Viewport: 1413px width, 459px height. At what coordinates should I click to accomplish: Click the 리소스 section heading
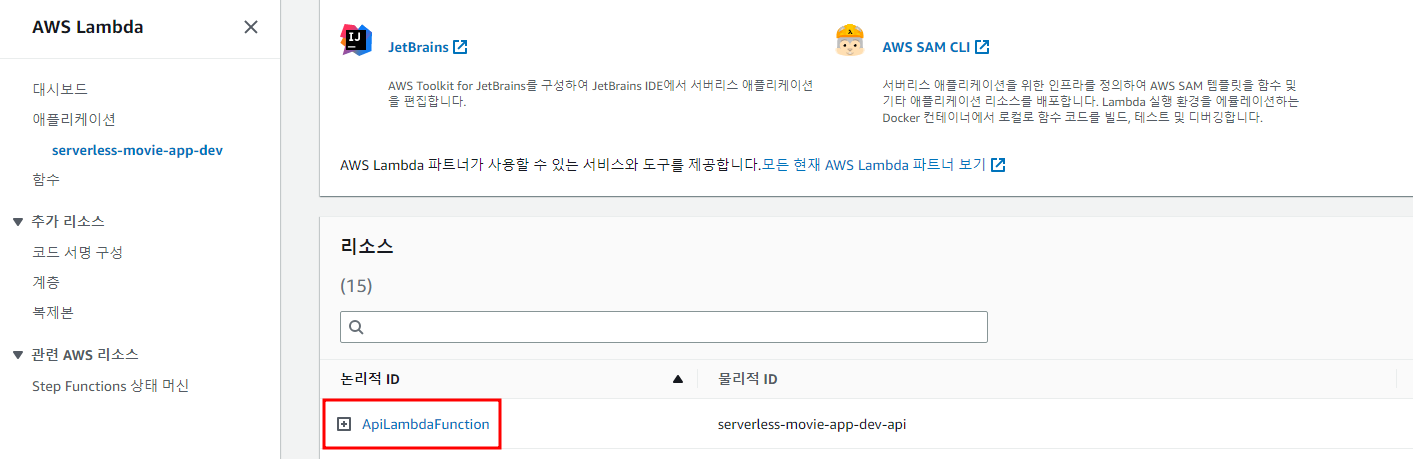[x=367, y=247]
